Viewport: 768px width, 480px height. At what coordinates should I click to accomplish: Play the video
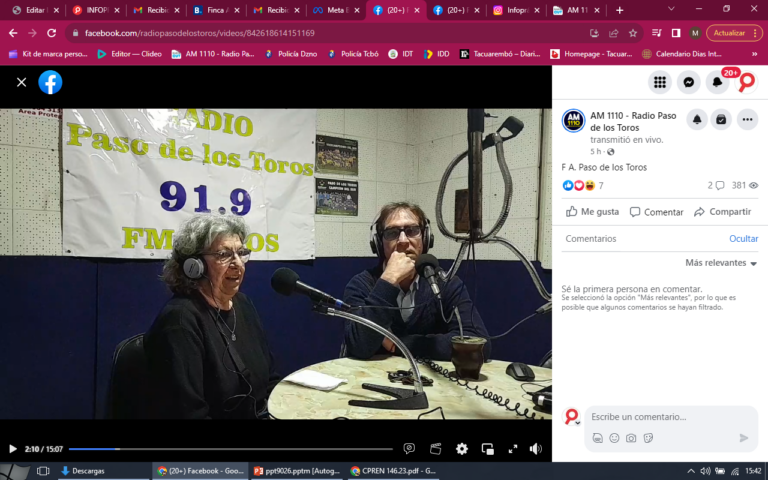click(x=13, y=449)
